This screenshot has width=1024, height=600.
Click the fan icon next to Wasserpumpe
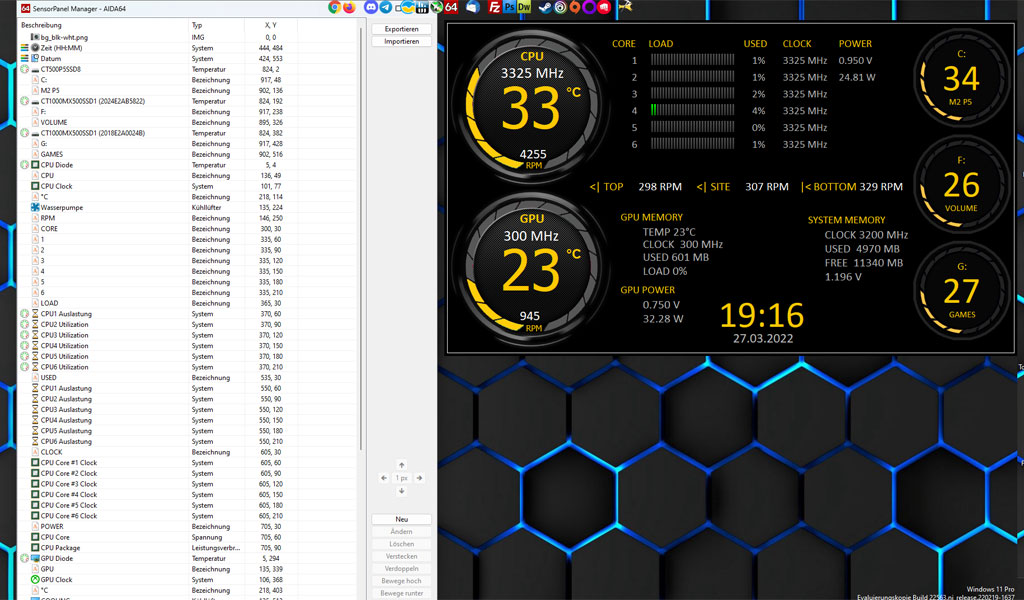click(35, 207)
